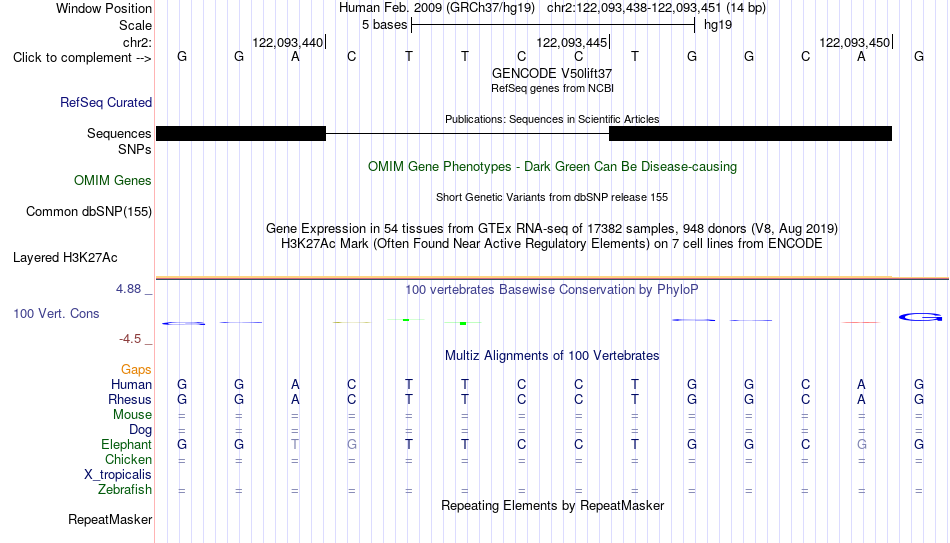The image size is (950, 543).
Task: Open '100 vertebrates Basewise Conservation by PhyloP' title
Action: (x=552, y=290)
